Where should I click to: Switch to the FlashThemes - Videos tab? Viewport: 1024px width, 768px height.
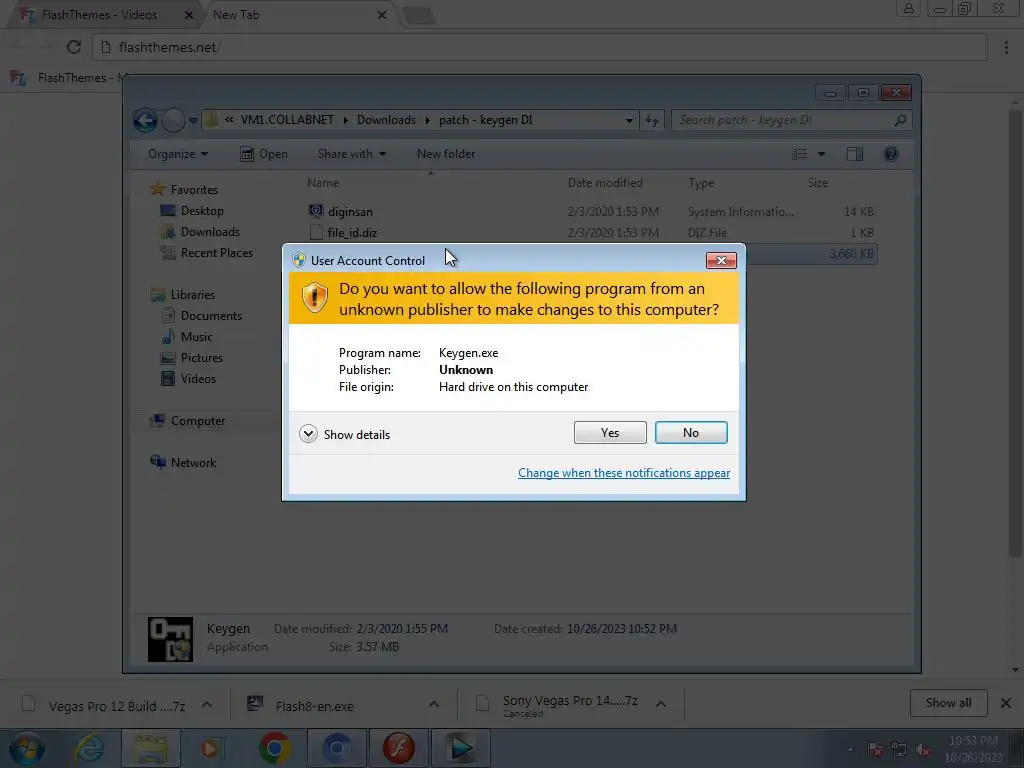(99, 14)
